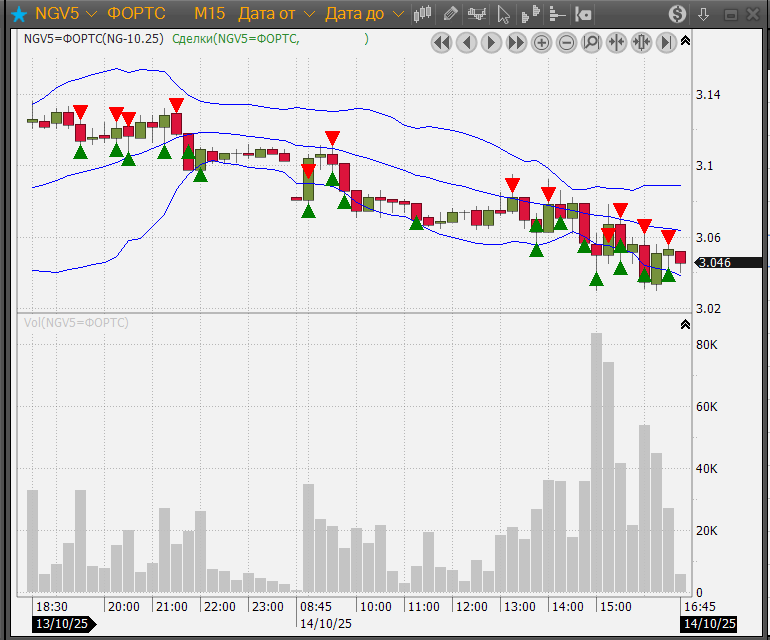The image size is (770, 640).
Task: Click the 08:45 time axis label
Action: [316, 607]
